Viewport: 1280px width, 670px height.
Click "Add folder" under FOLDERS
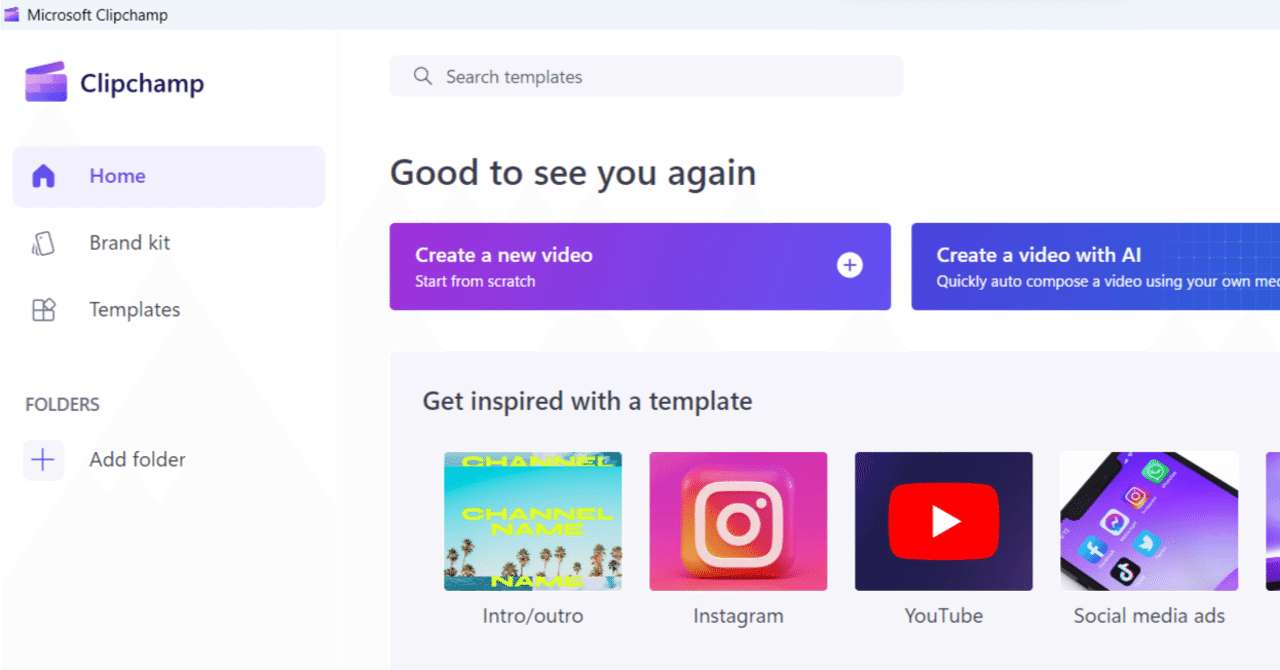click(x=137, y=460)
